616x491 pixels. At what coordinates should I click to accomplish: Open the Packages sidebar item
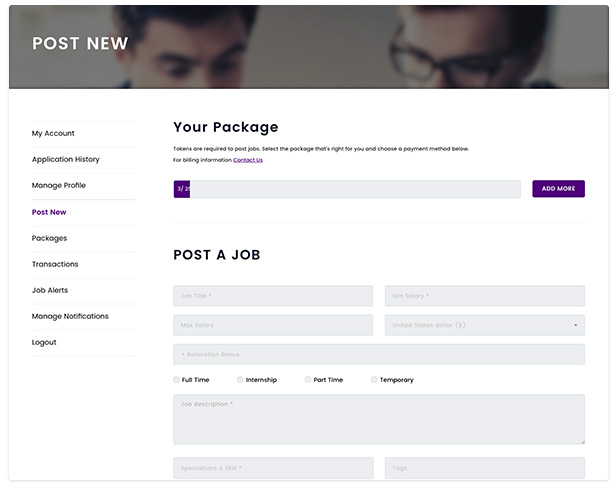[x=50, y=238]
